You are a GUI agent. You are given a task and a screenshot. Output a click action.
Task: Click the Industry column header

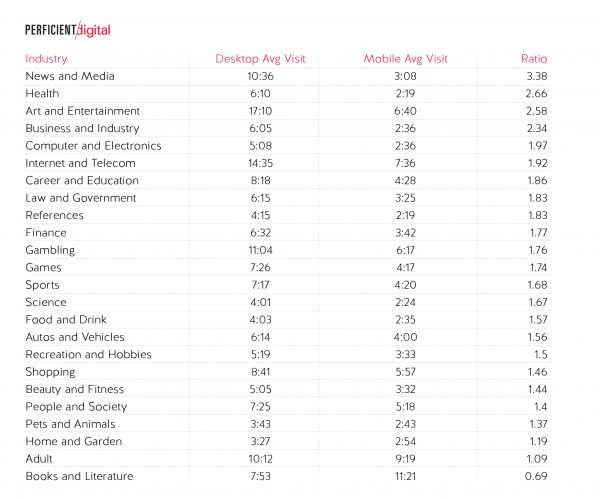[x=46, y=58]
